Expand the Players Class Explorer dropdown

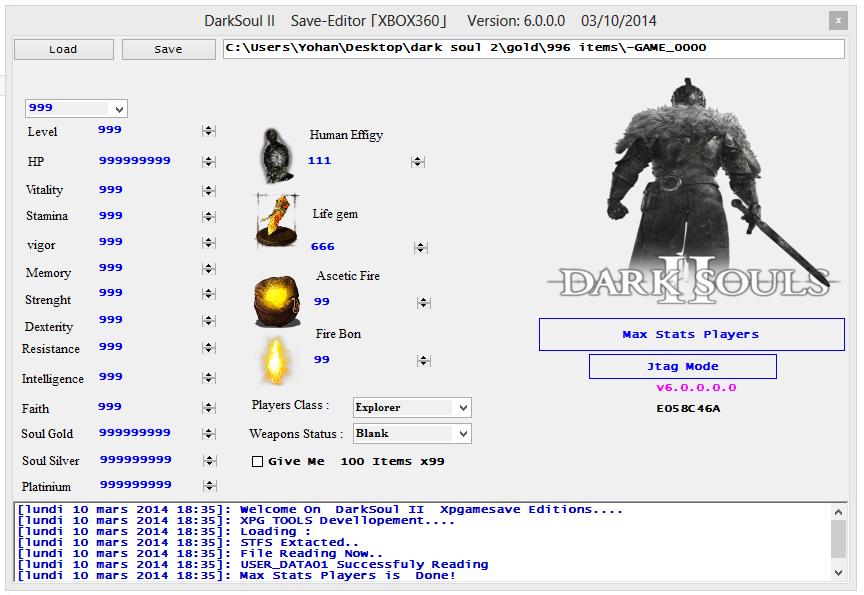(x=461, y=408)
